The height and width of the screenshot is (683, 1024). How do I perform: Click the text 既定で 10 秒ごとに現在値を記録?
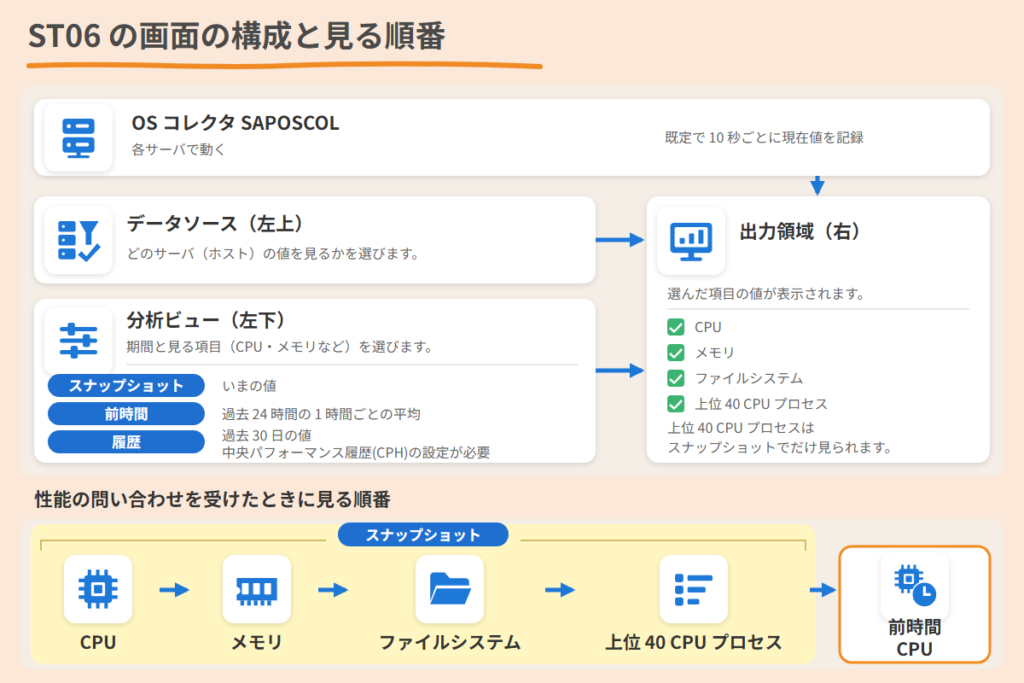pyautogui.click(x=764, y=138)
